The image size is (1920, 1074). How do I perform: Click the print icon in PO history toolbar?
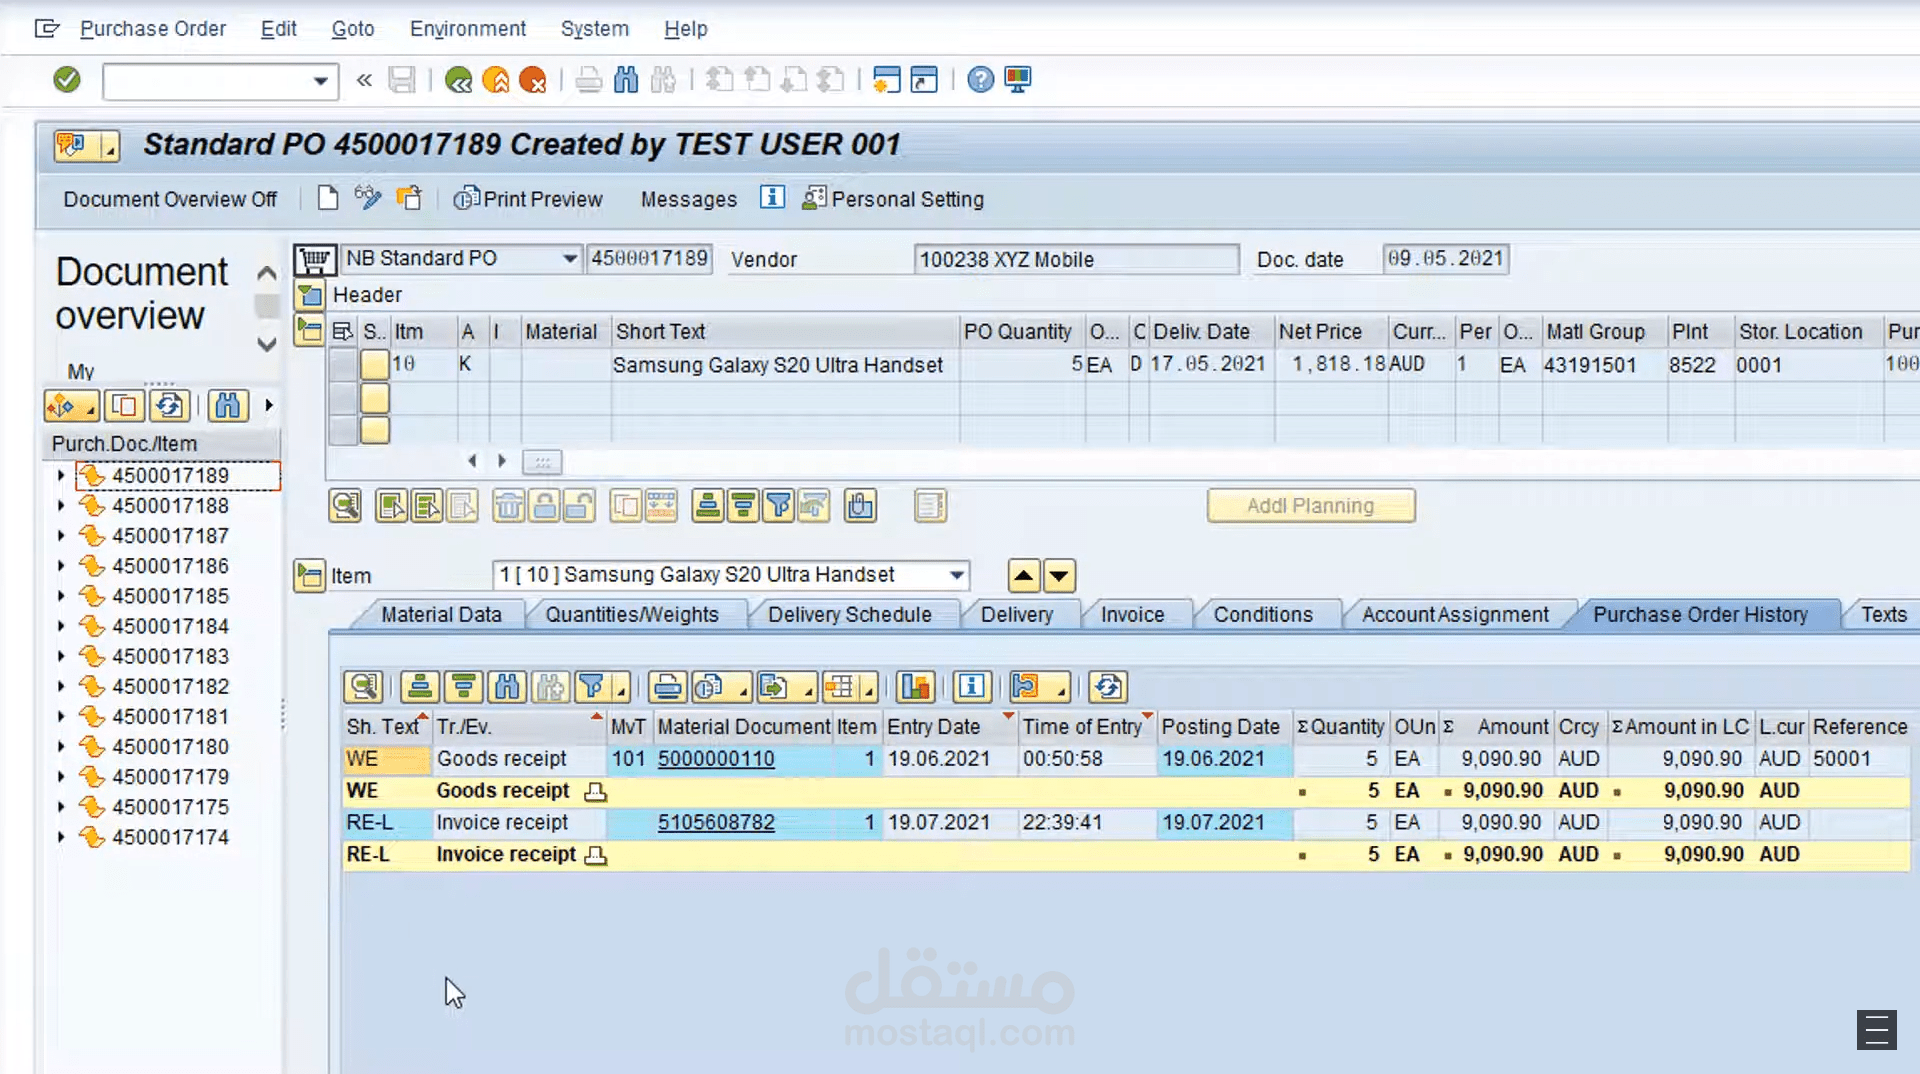(668, 687)
